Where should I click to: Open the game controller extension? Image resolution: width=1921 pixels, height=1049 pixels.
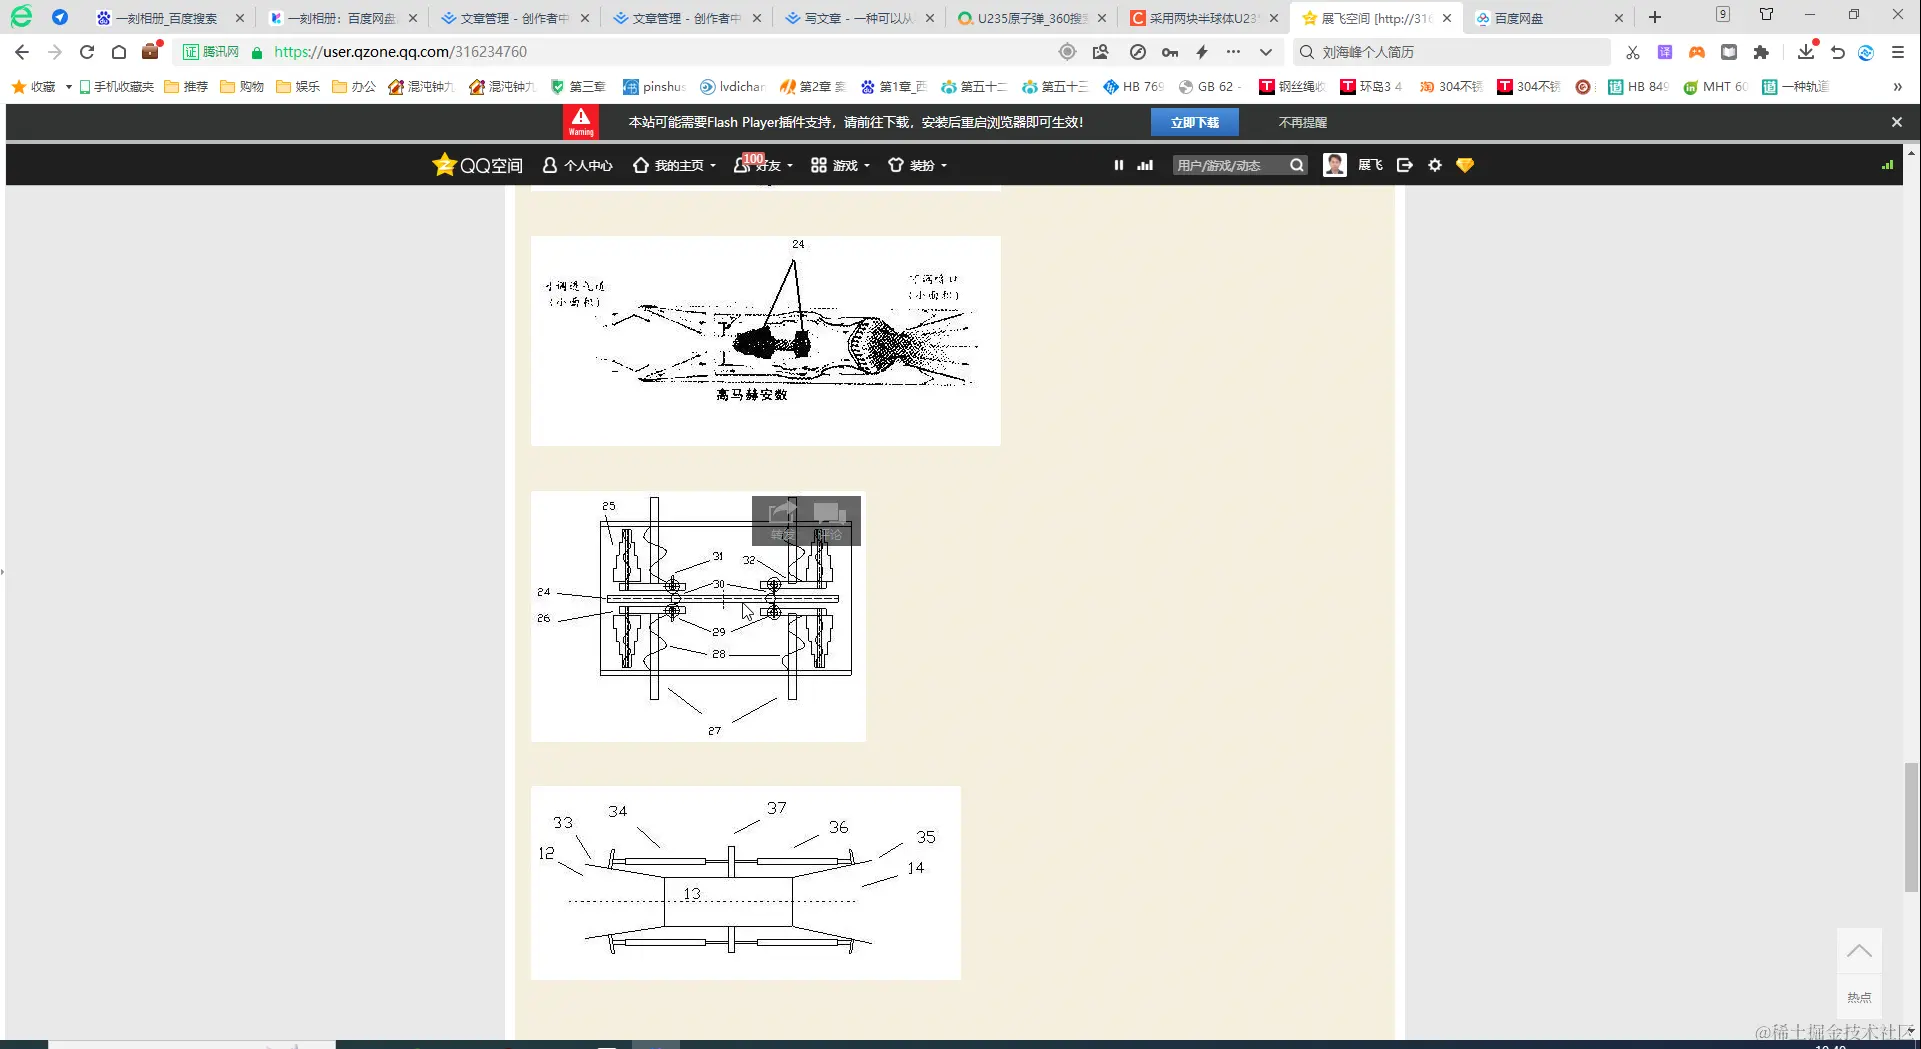(1697, 52)
